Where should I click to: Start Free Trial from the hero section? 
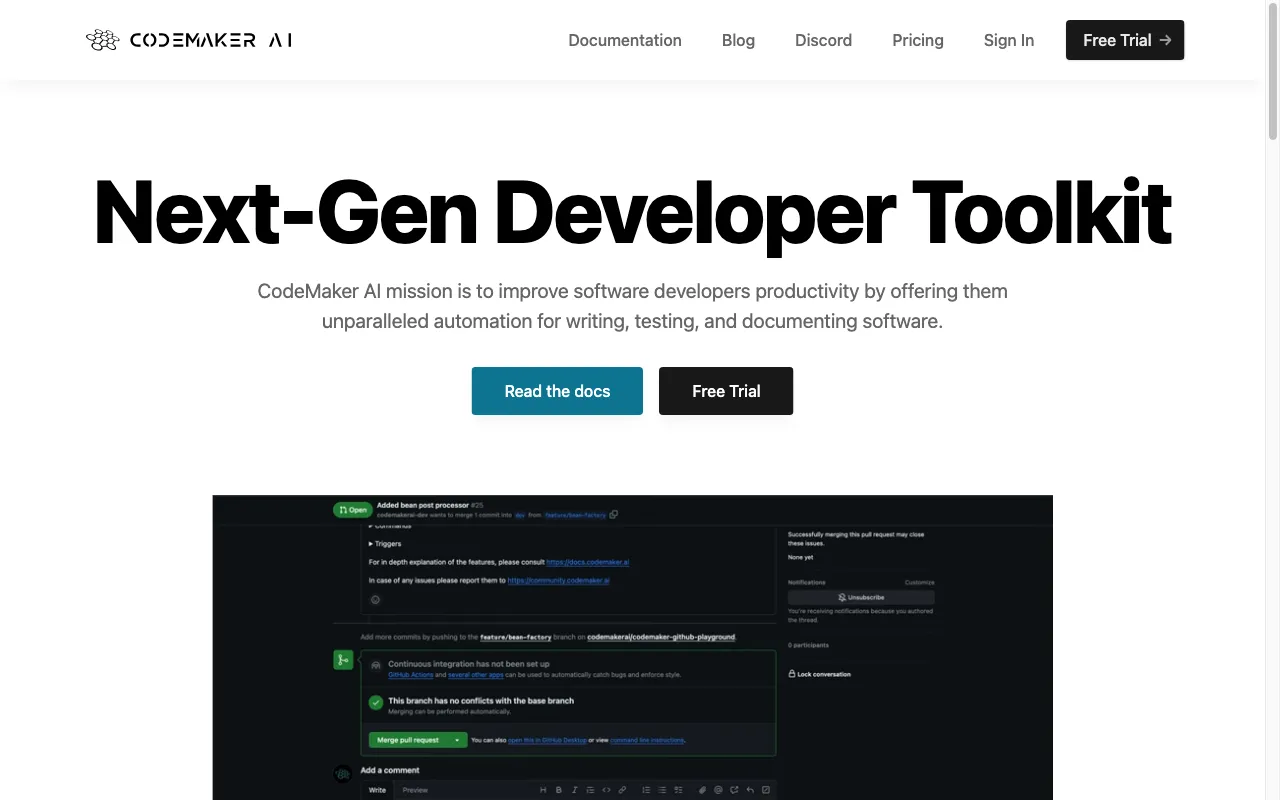[726, 391]
